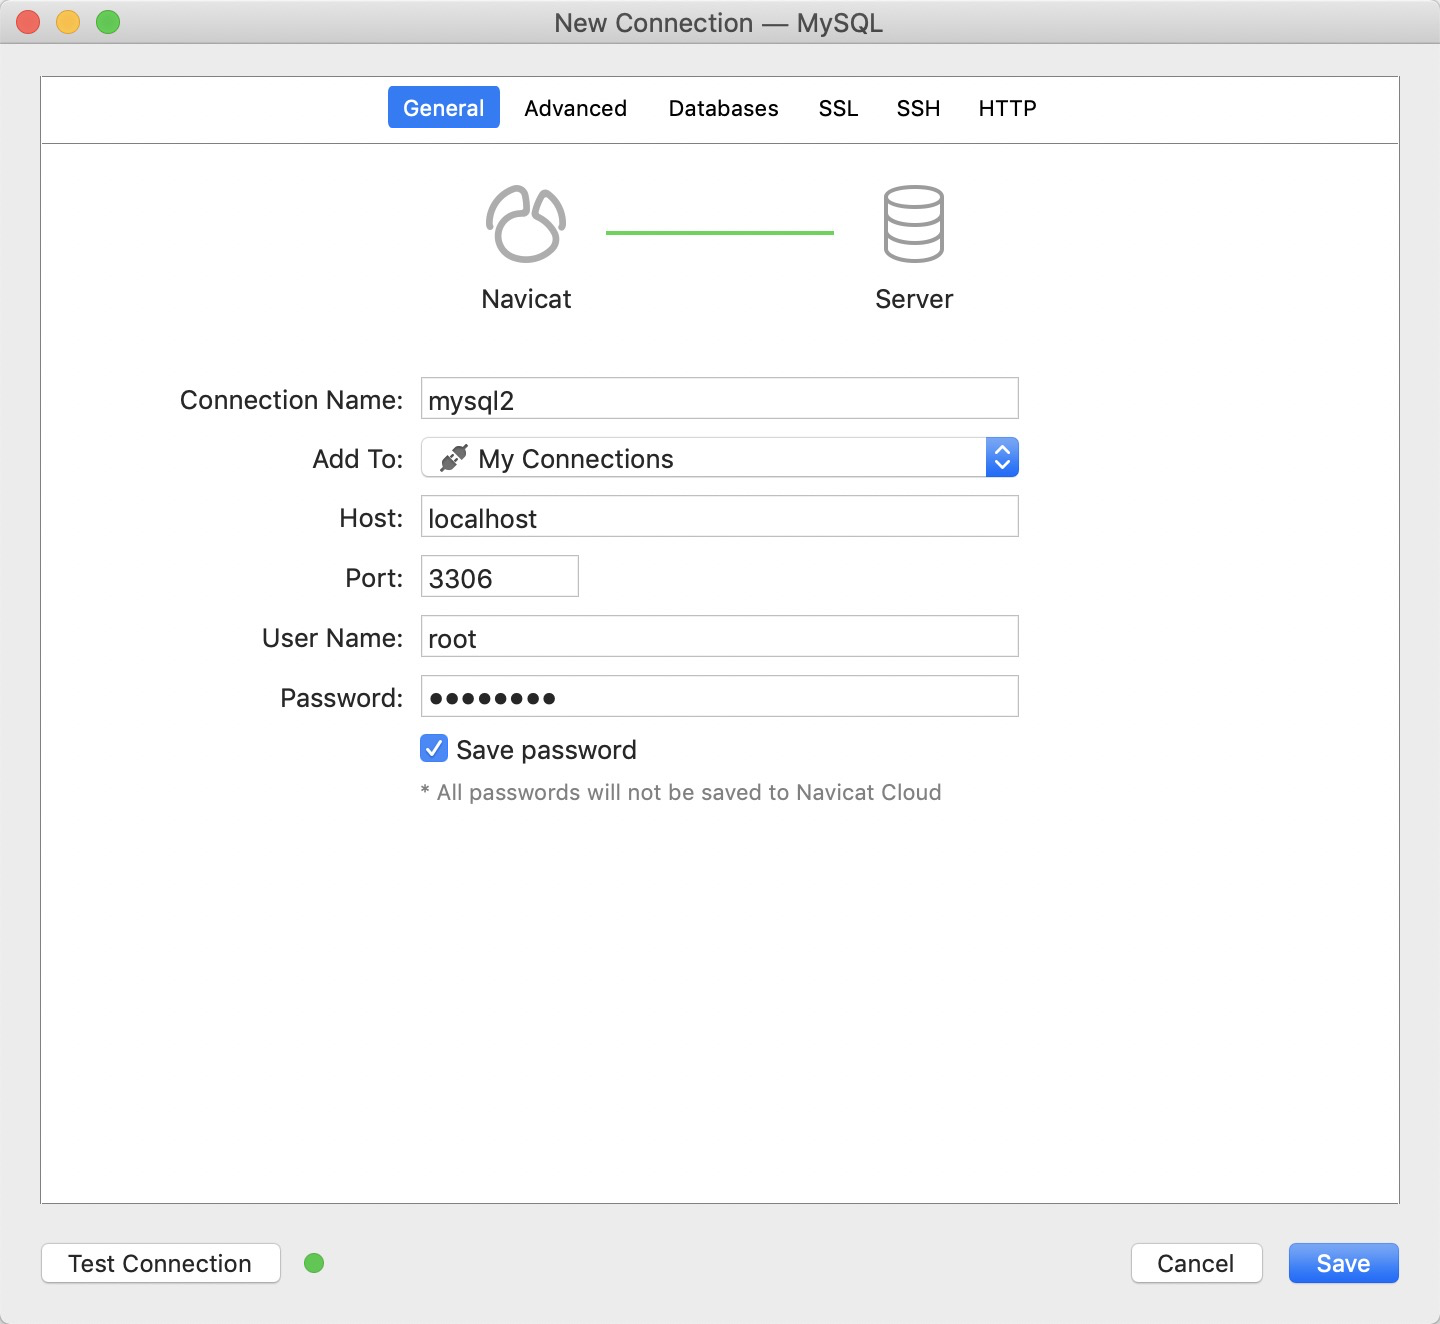
Task: Click the Save button
Action: (1343, 1263)
